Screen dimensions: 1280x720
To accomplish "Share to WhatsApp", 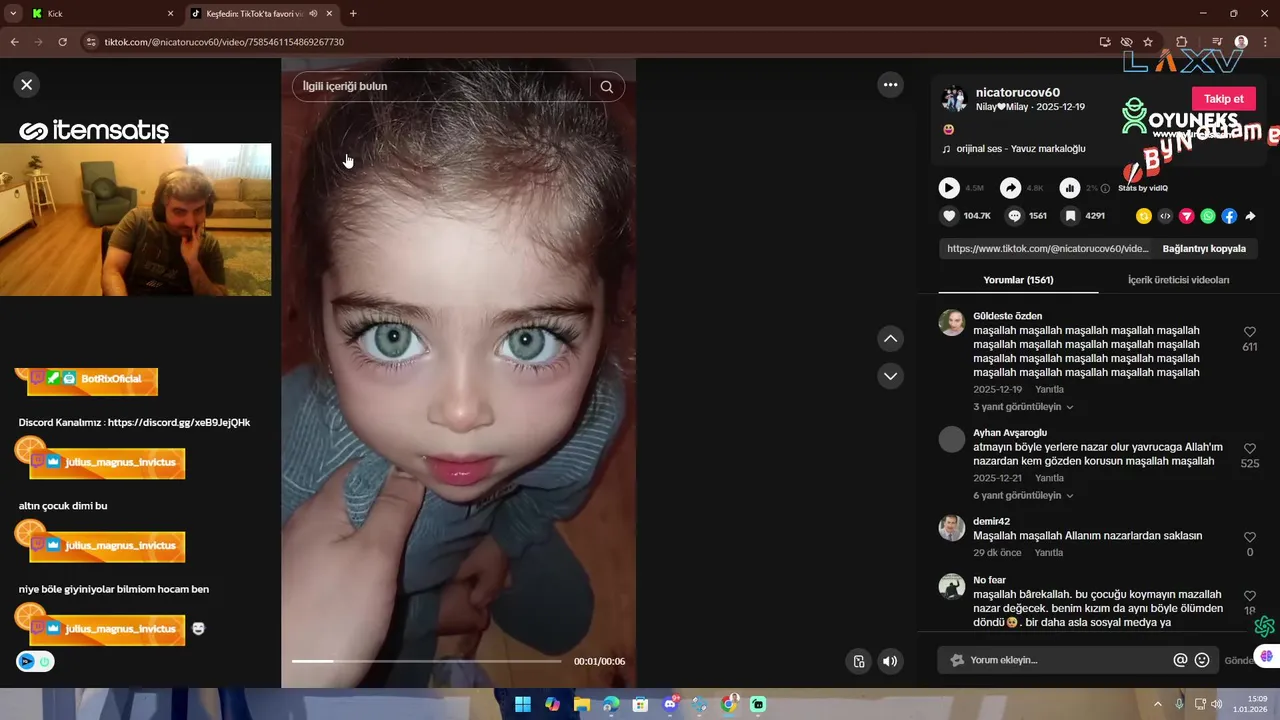I will tap(1208, 216).
